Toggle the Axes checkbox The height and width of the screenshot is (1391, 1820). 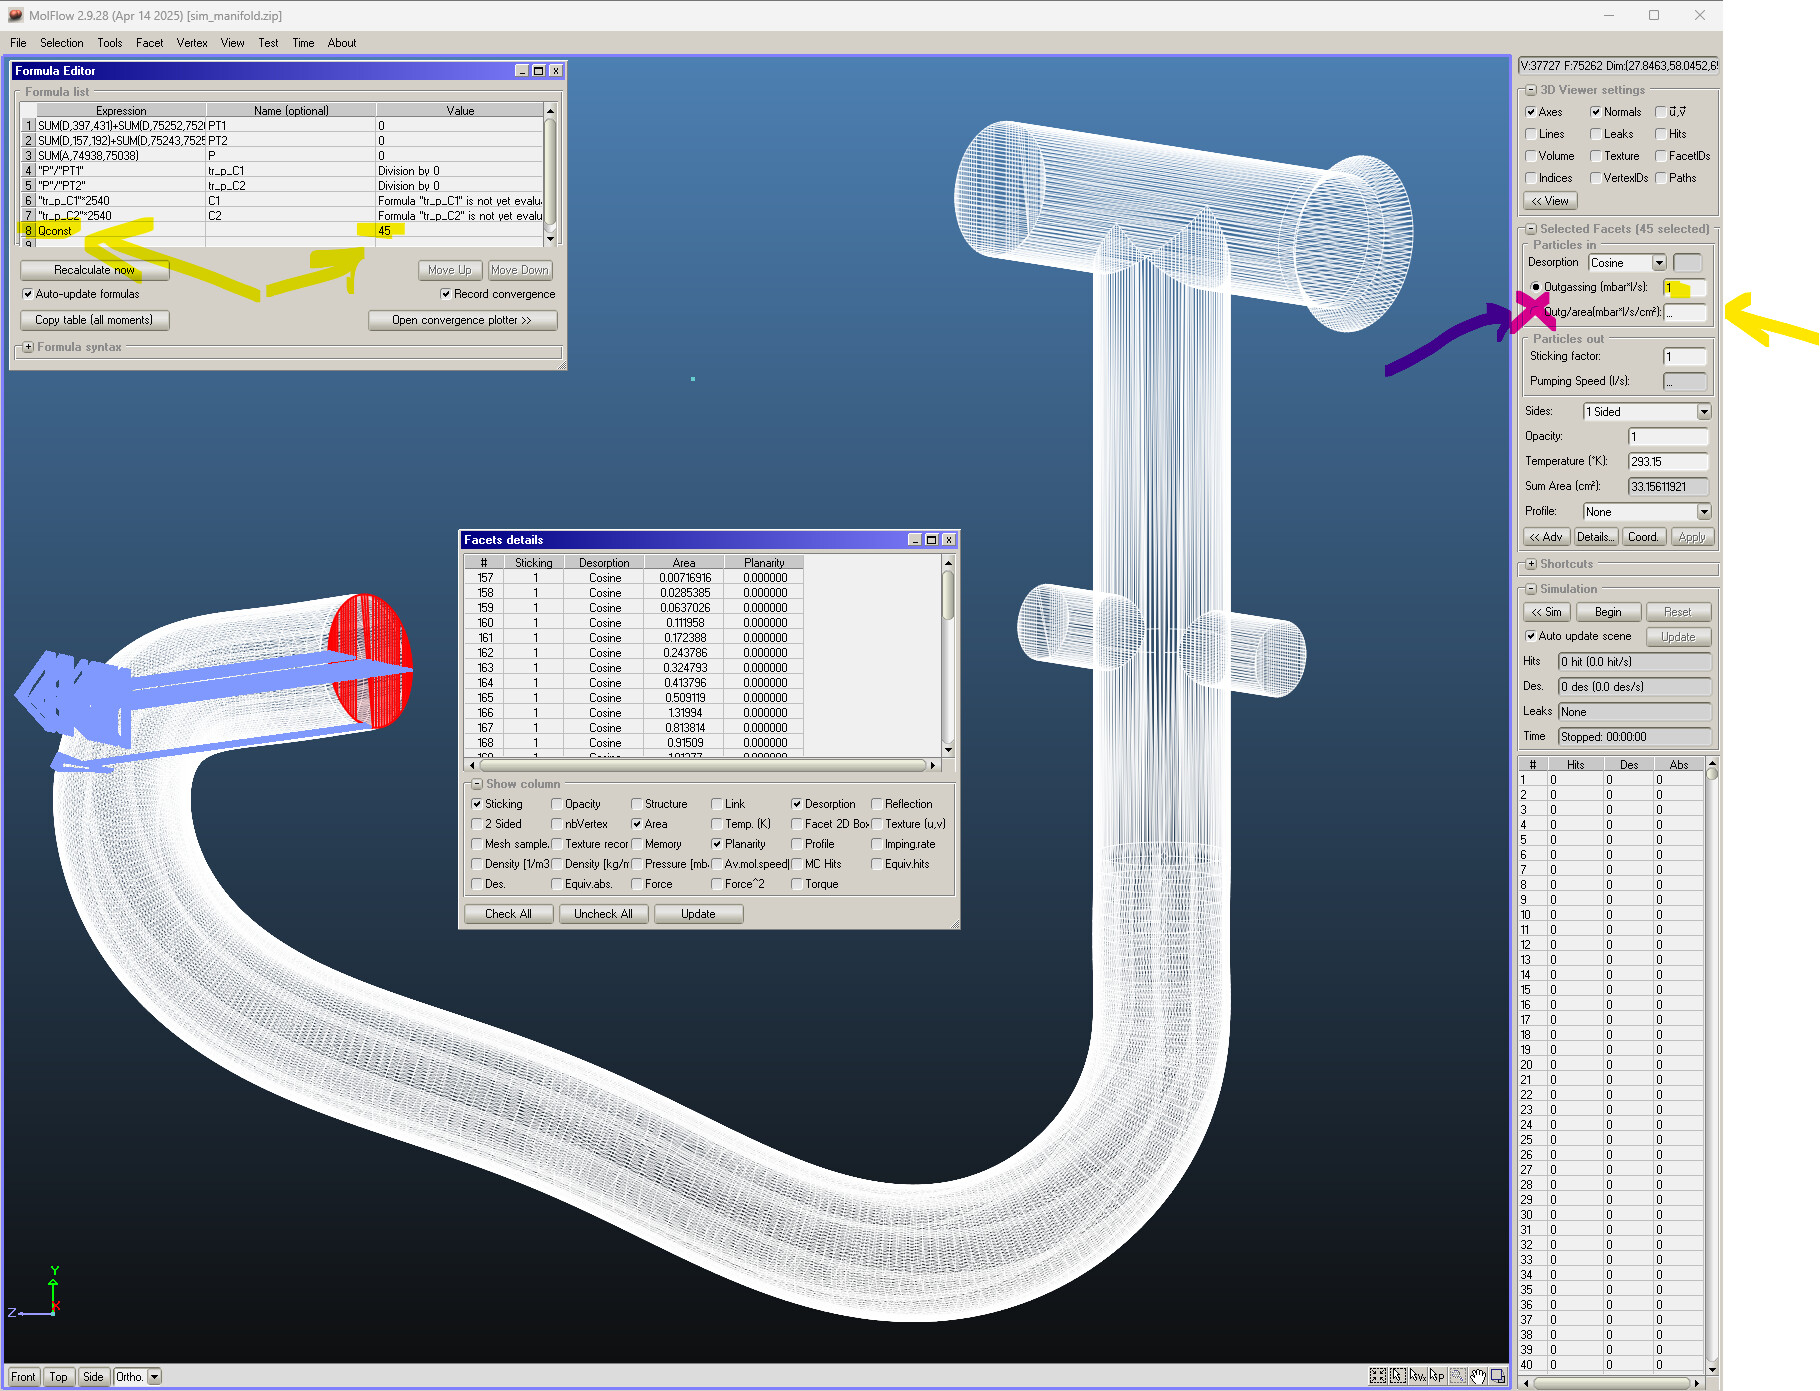coord(1531,112)
